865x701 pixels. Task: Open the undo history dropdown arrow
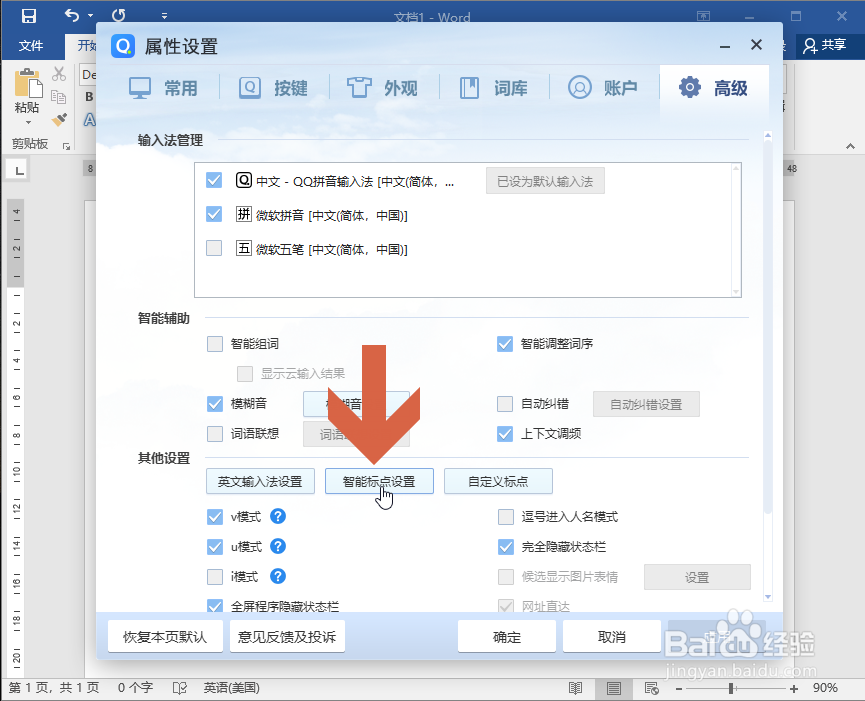(90, 16)
